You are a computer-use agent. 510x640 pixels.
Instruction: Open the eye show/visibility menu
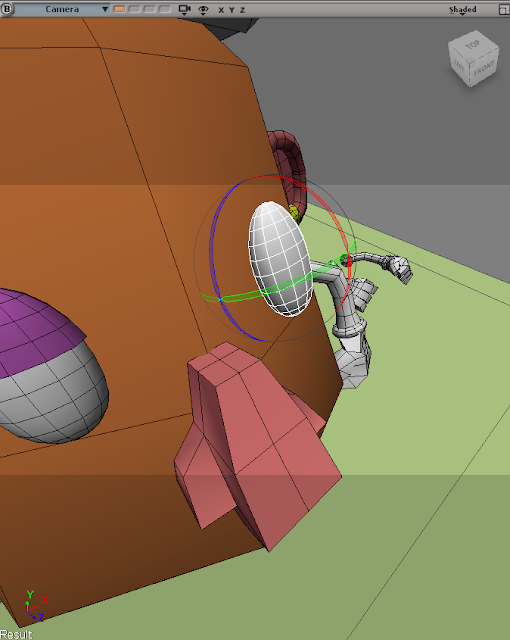(x=203, y=10)
